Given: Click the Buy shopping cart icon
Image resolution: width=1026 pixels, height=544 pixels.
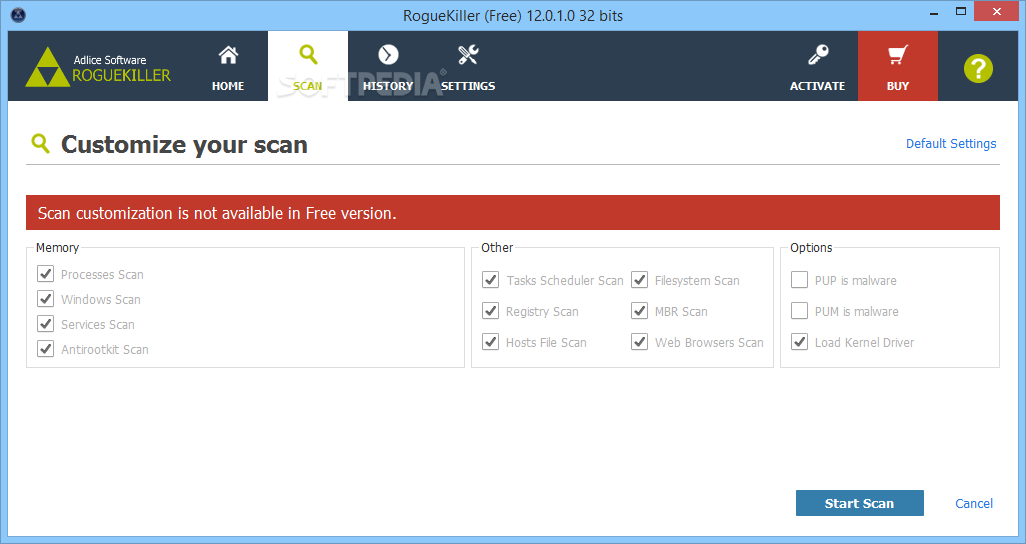Looking at the screenshot, I should 898,54.
